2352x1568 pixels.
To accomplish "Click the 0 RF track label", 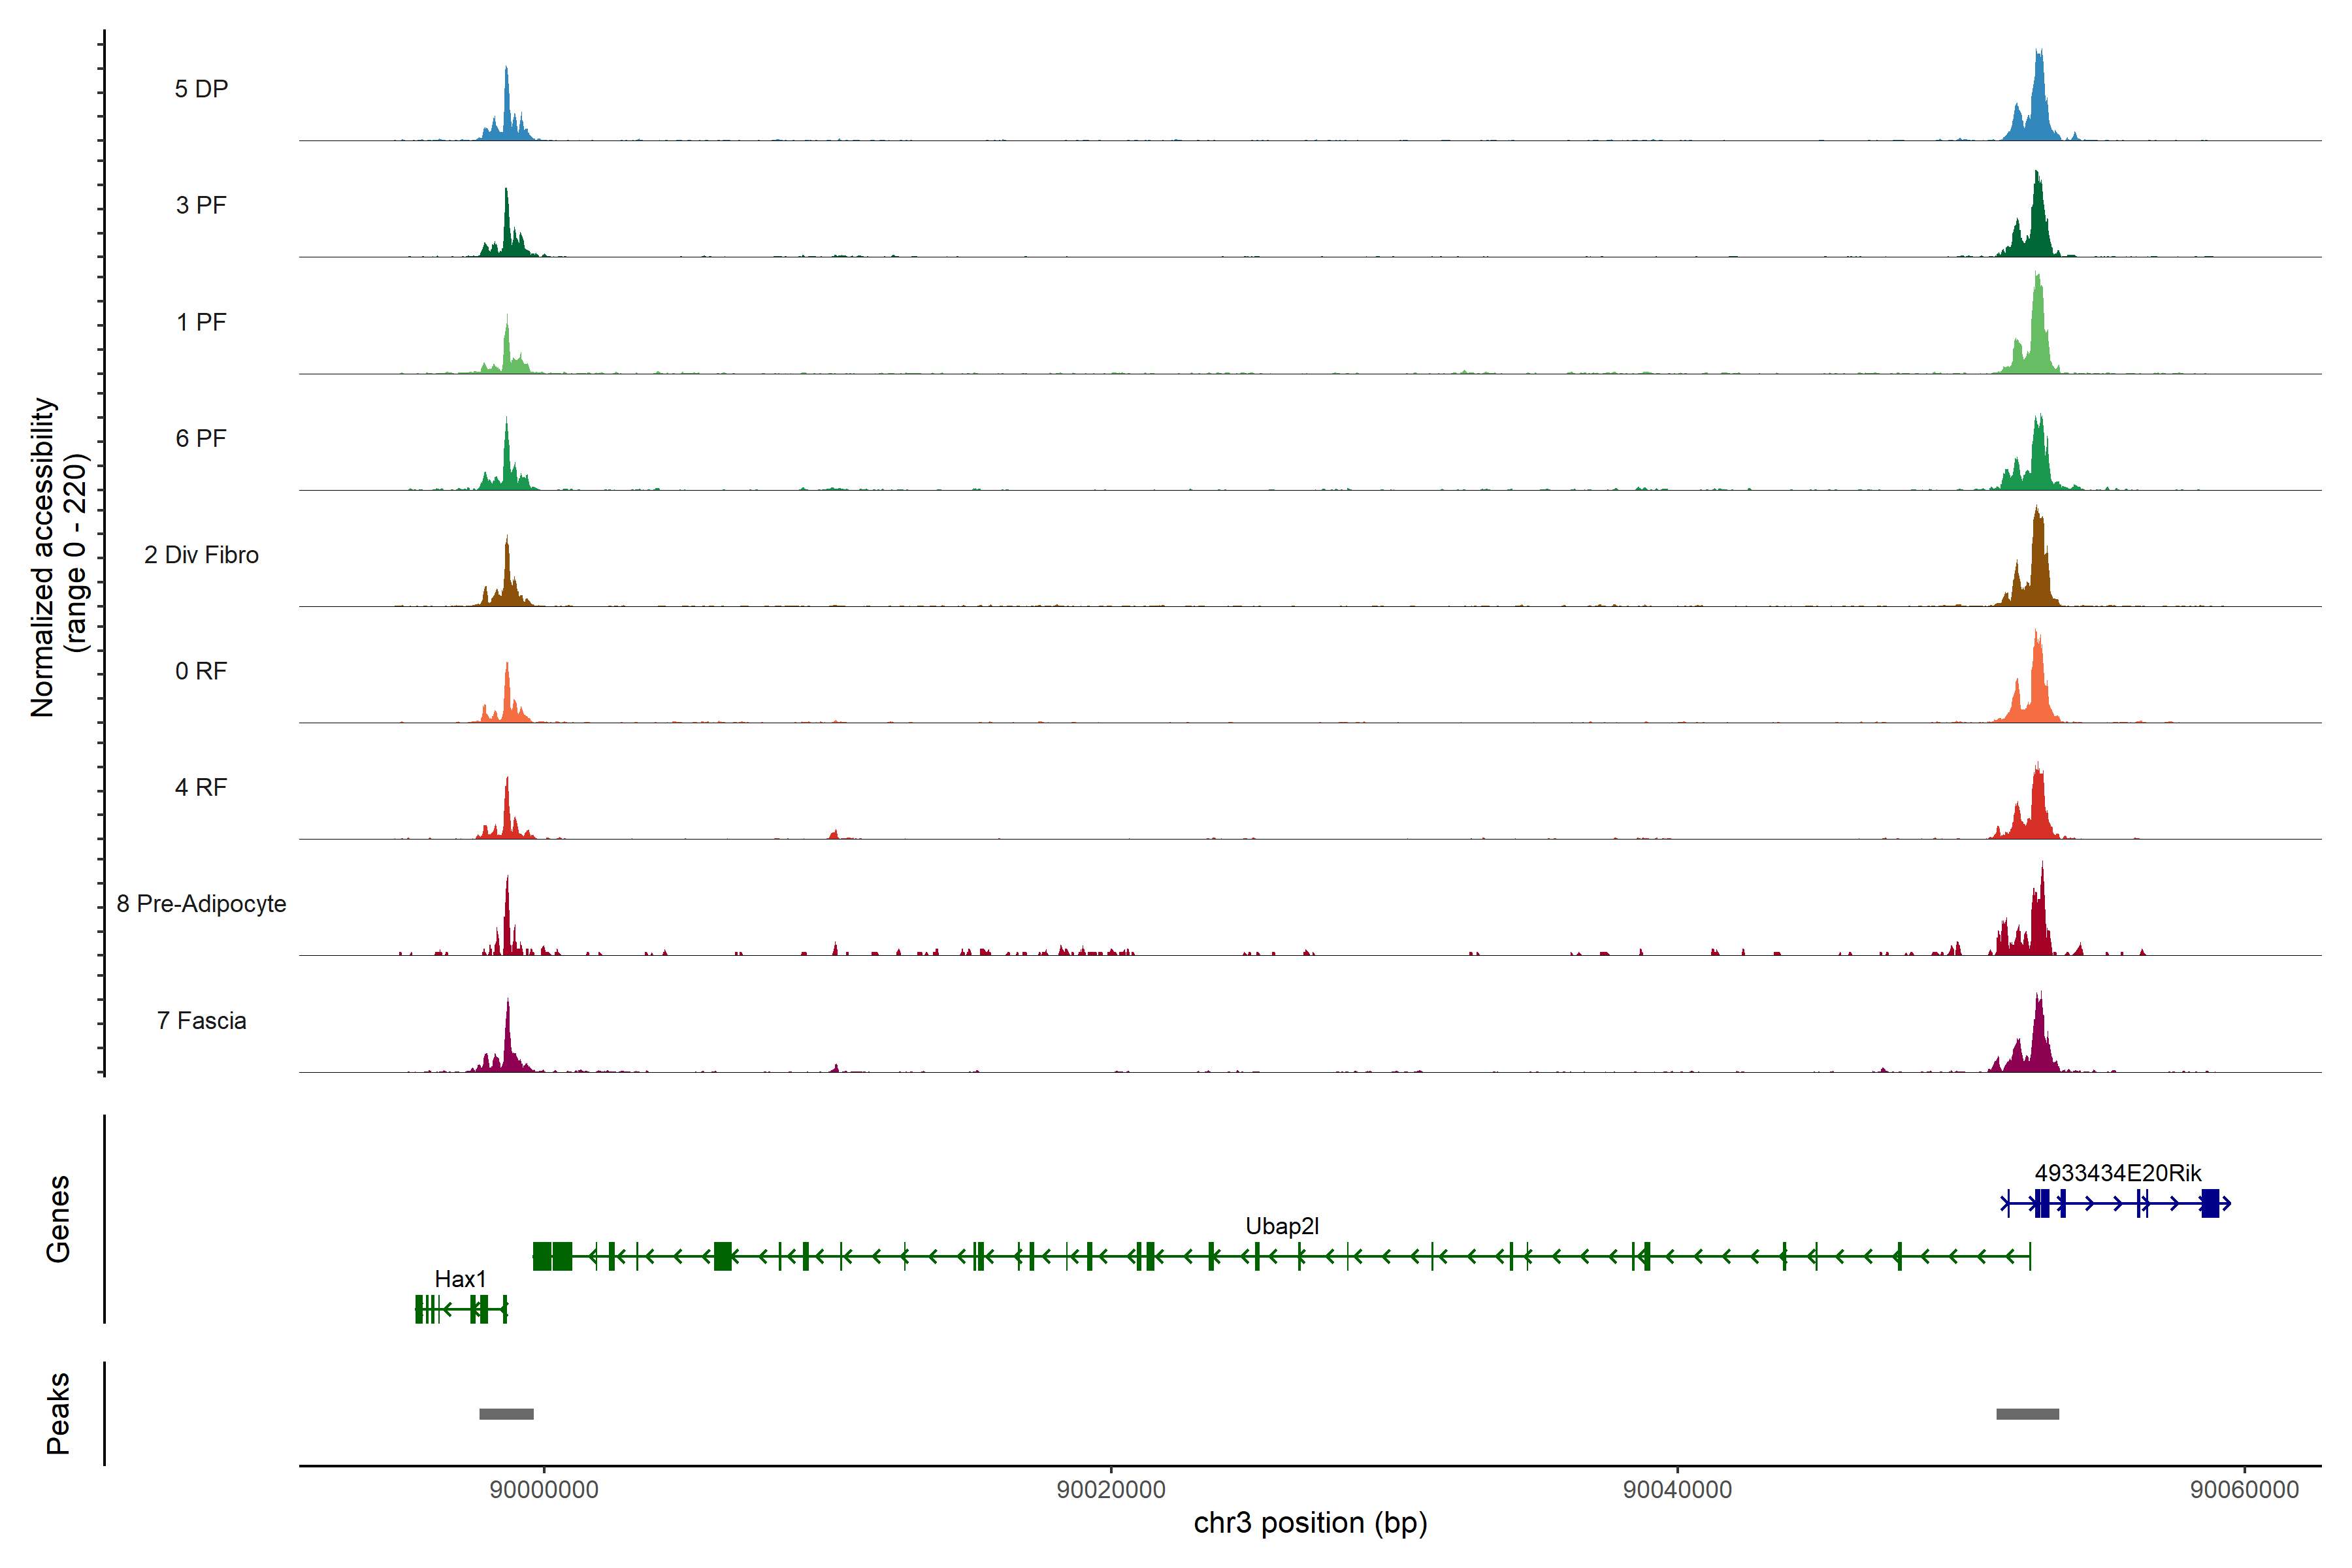I will [201, 671].
